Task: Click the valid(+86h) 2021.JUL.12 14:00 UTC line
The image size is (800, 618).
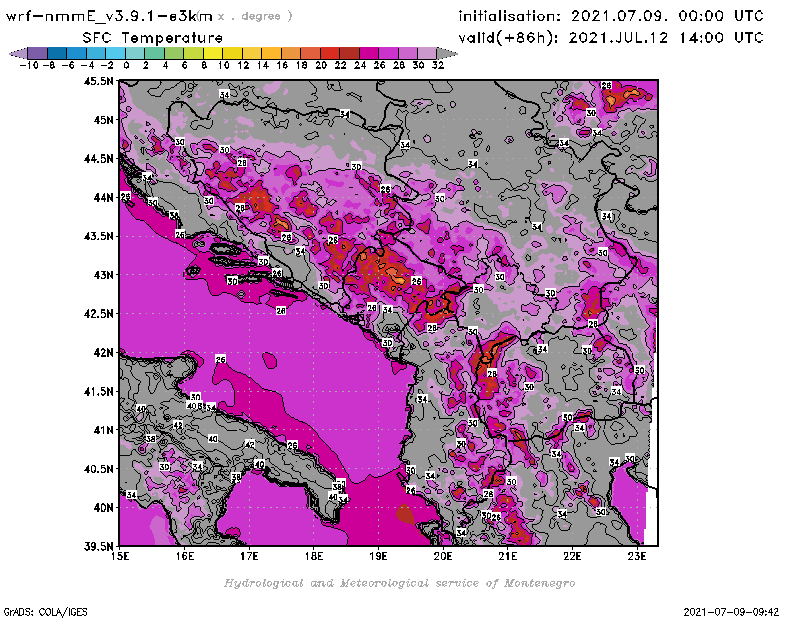Action: [611, 38]
